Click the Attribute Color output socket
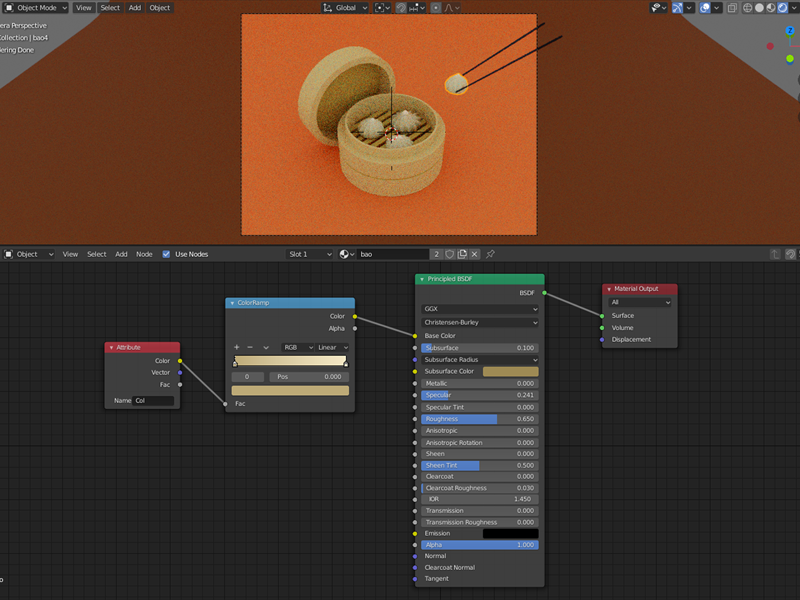The image size is (800, 600). click(x=180, y=361)
